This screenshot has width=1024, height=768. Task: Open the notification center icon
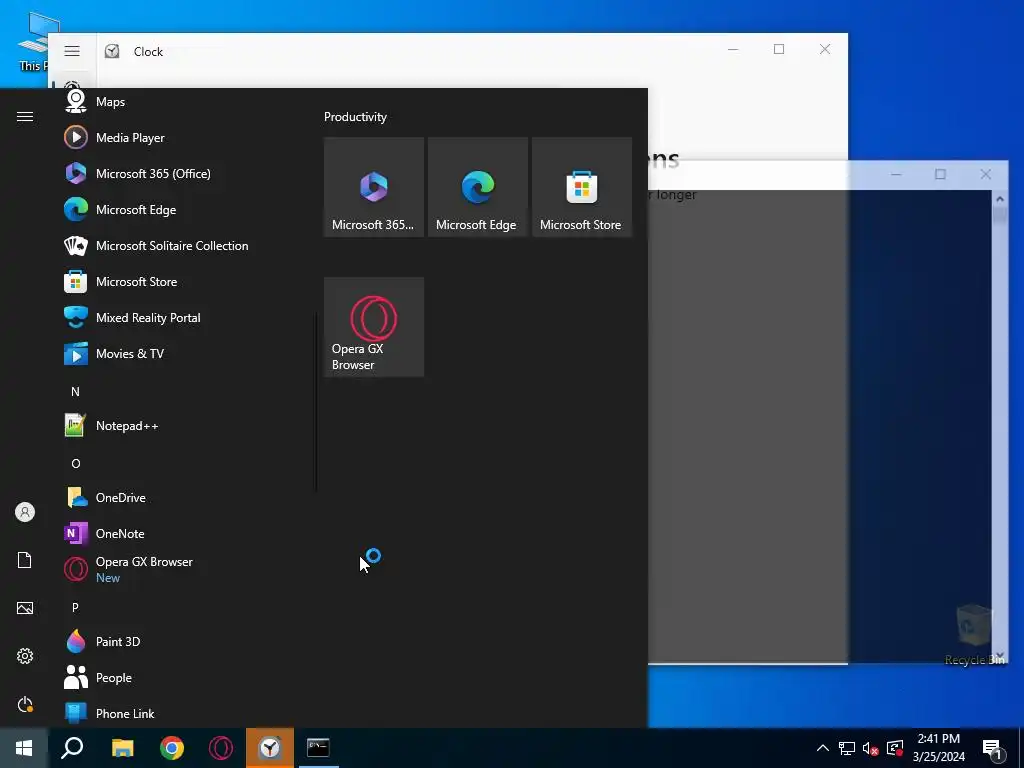click(993, 749)
